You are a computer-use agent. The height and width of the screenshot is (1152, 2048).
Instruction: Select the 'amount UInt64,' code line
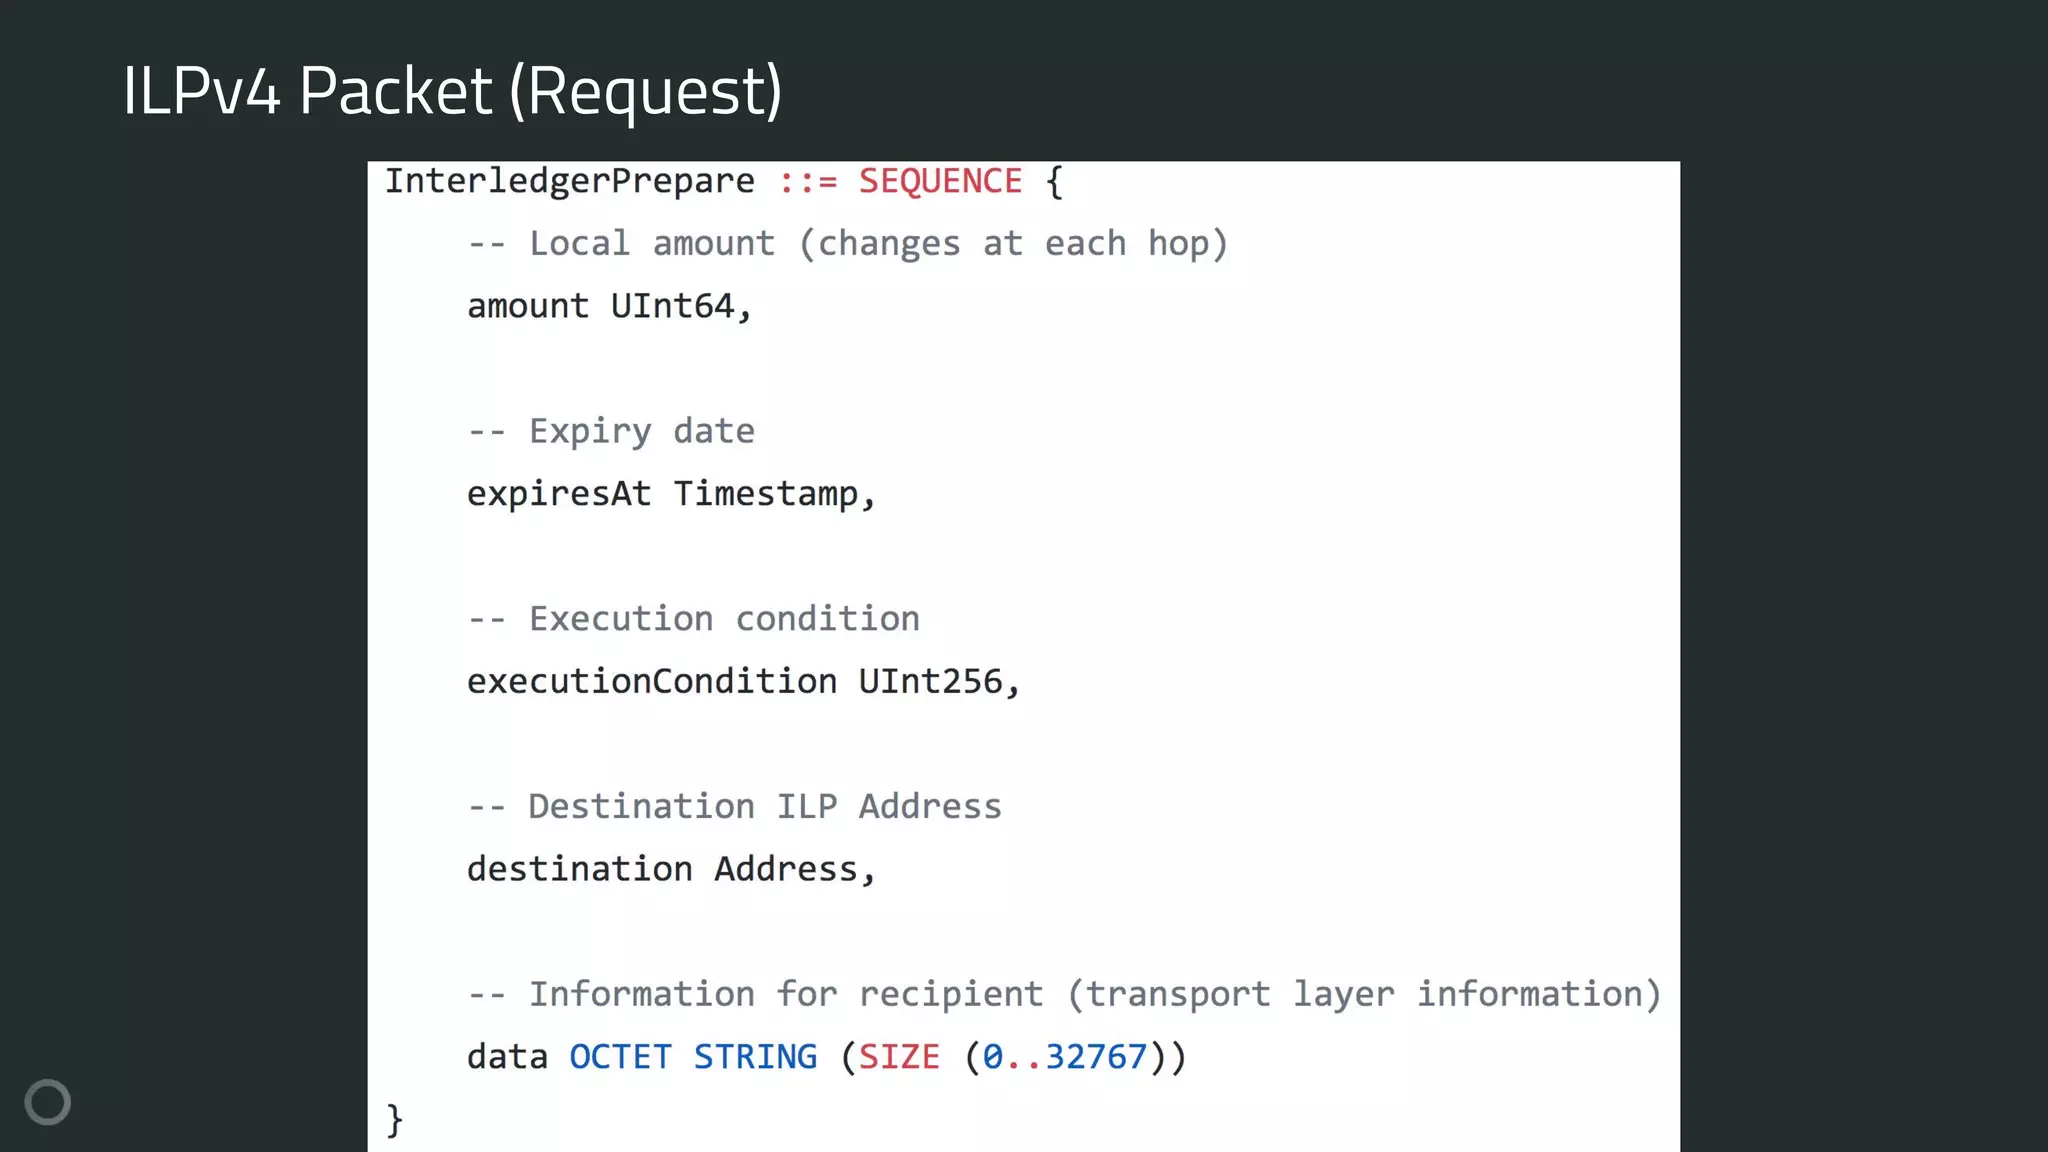609,306
